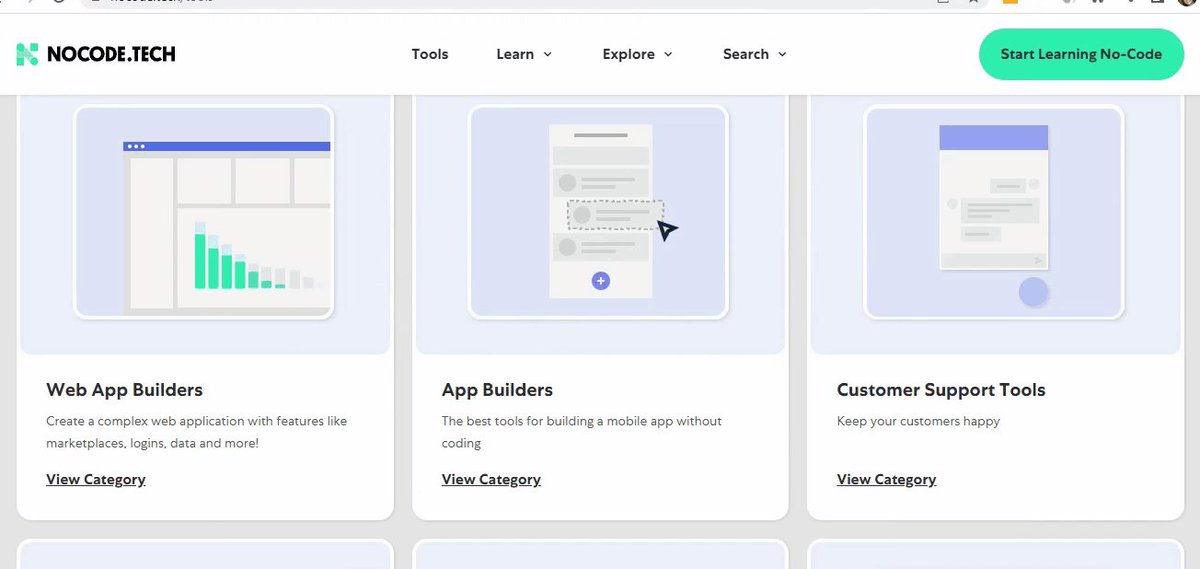Expand the Learn dropdown menu
This screenshot has height=569, width=1200.
coord(524,54)
